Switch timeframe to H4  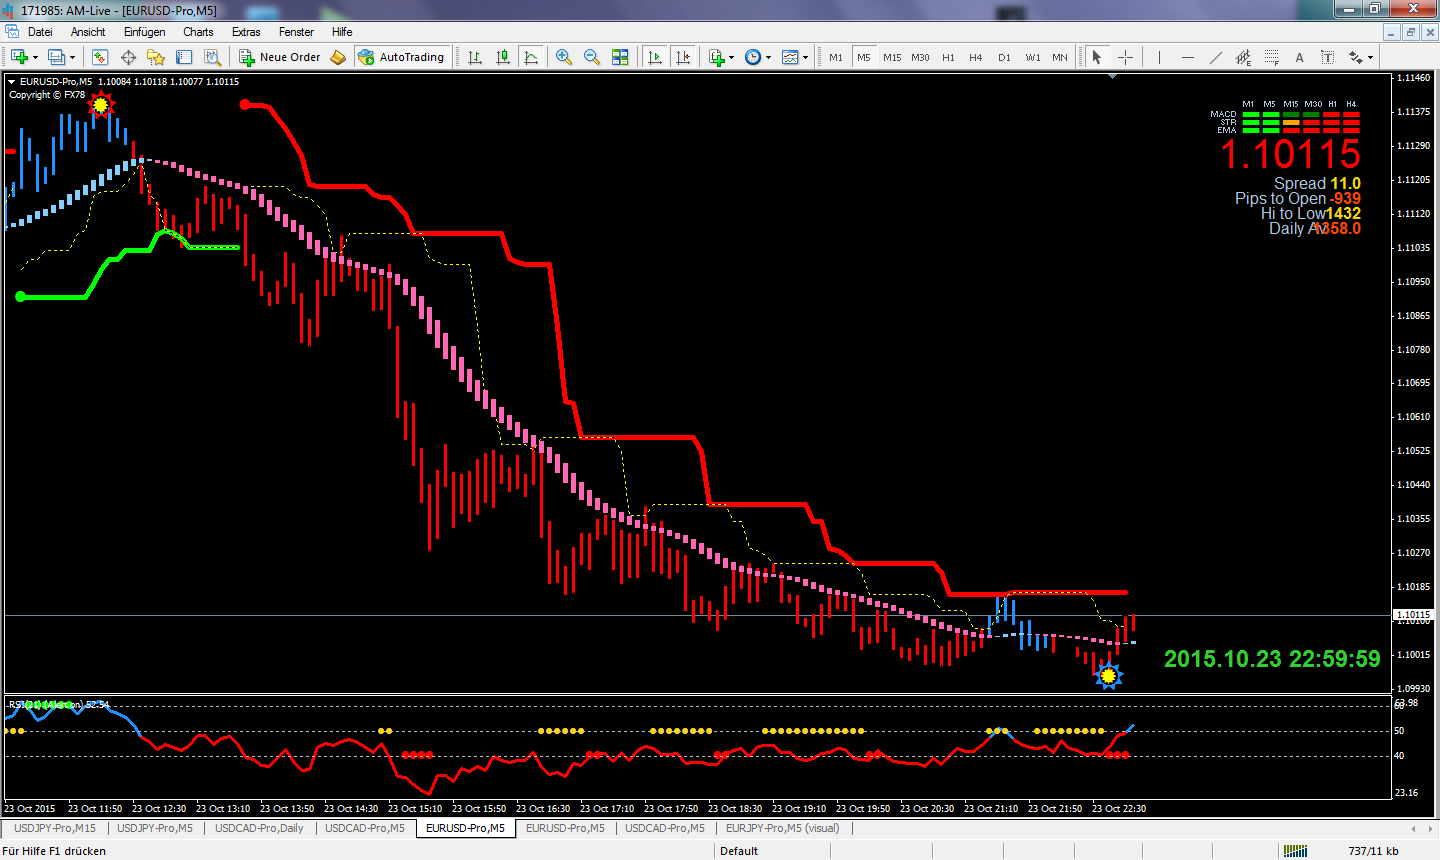tap(976, 57)
